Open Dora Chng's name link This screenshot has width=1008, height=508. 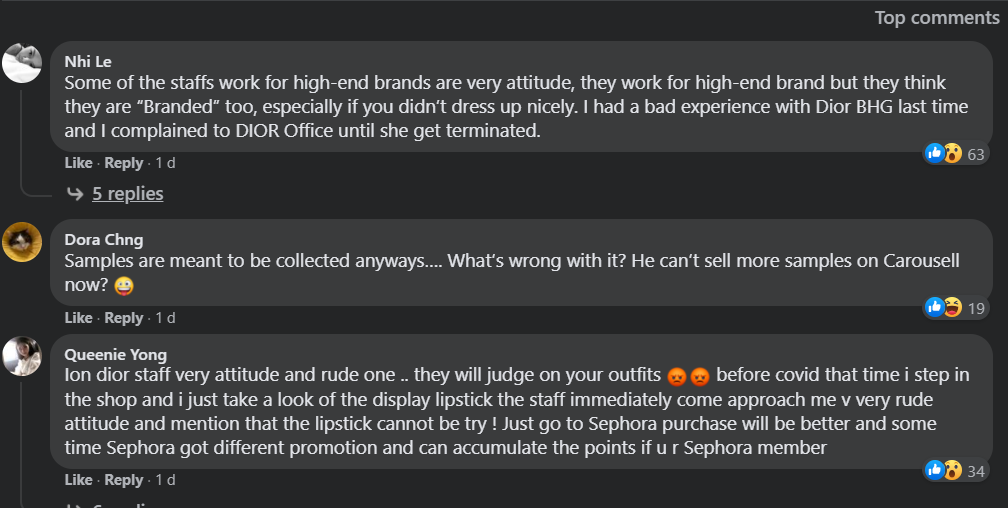pos(104,240)
